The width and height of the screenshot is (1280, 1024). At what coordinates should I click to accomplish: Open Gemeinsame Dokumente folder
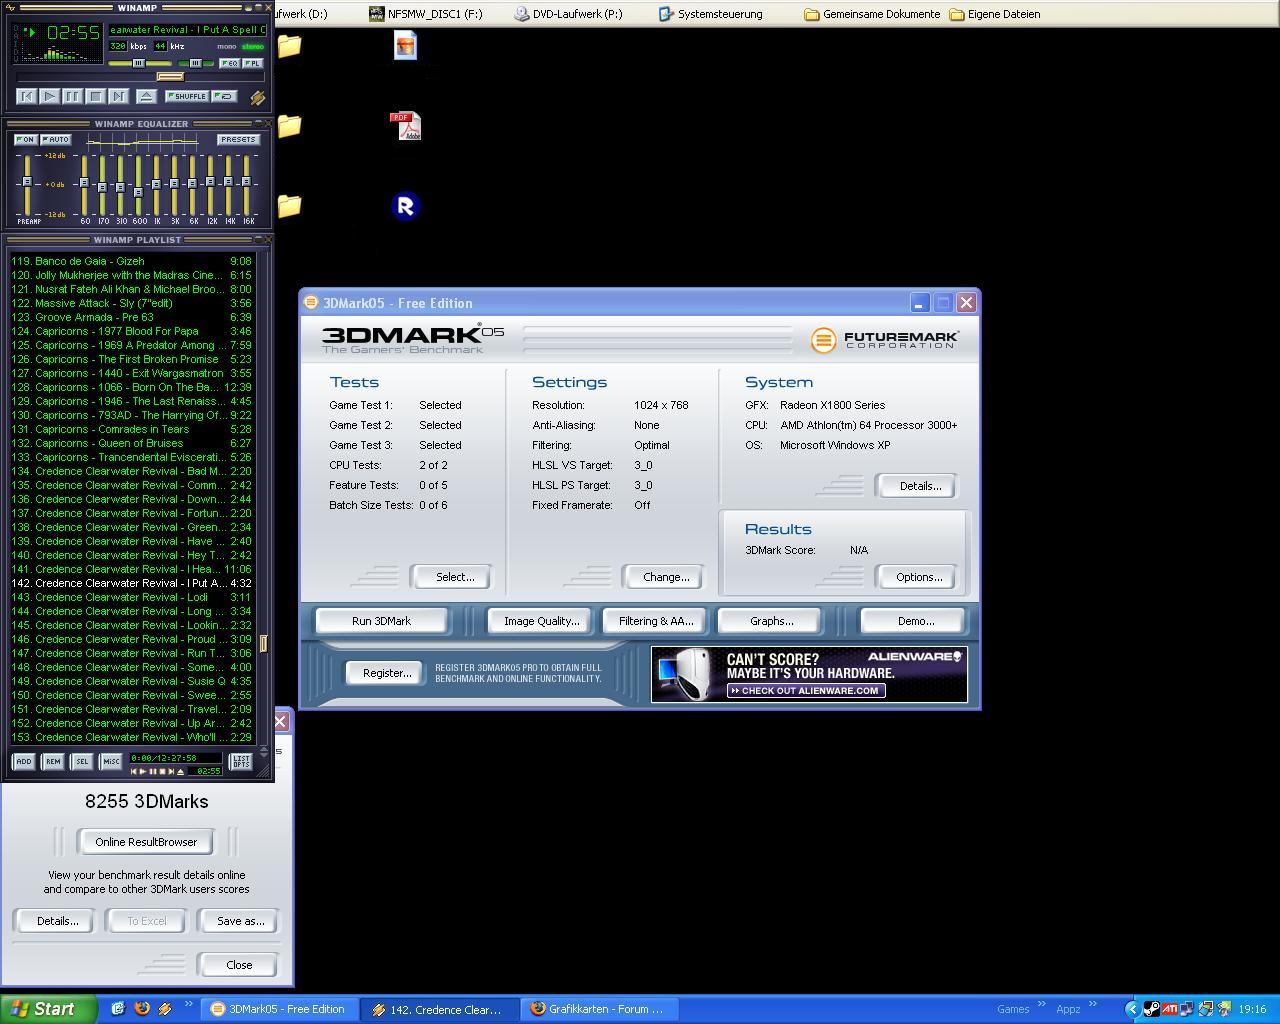872,14
